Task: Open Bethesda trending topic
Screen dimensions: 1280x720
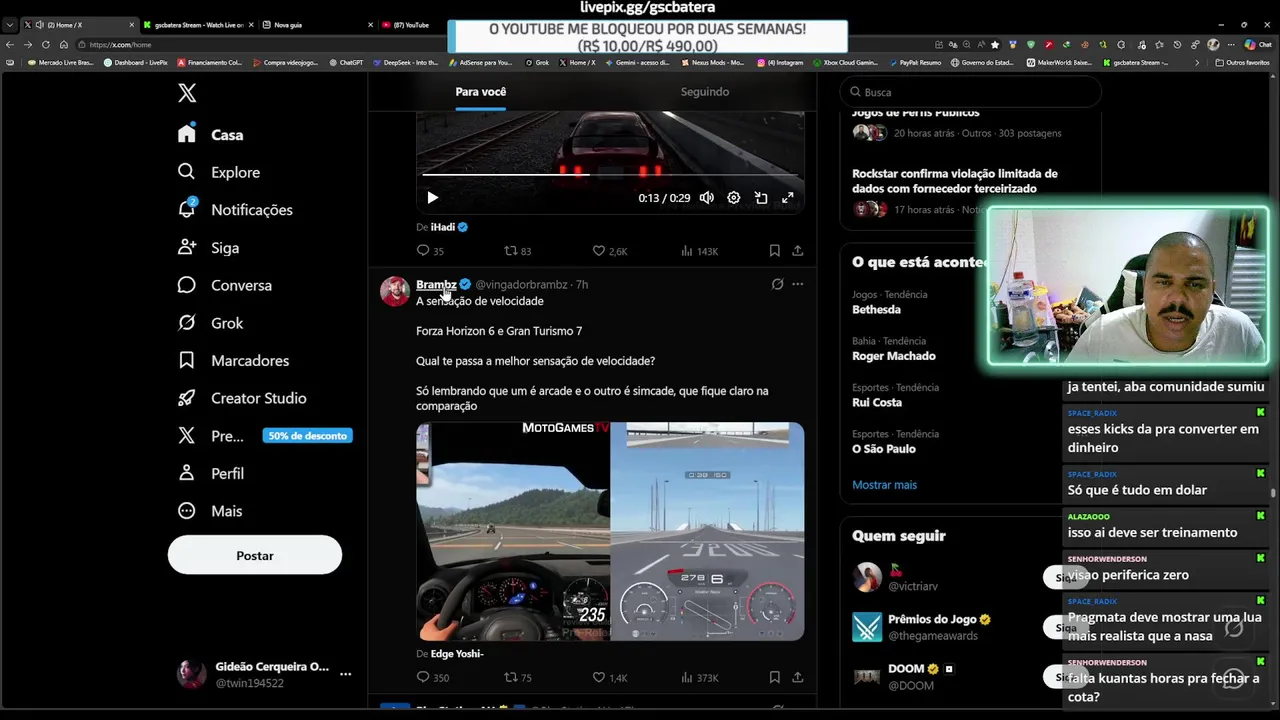Action: coord(876,310)
